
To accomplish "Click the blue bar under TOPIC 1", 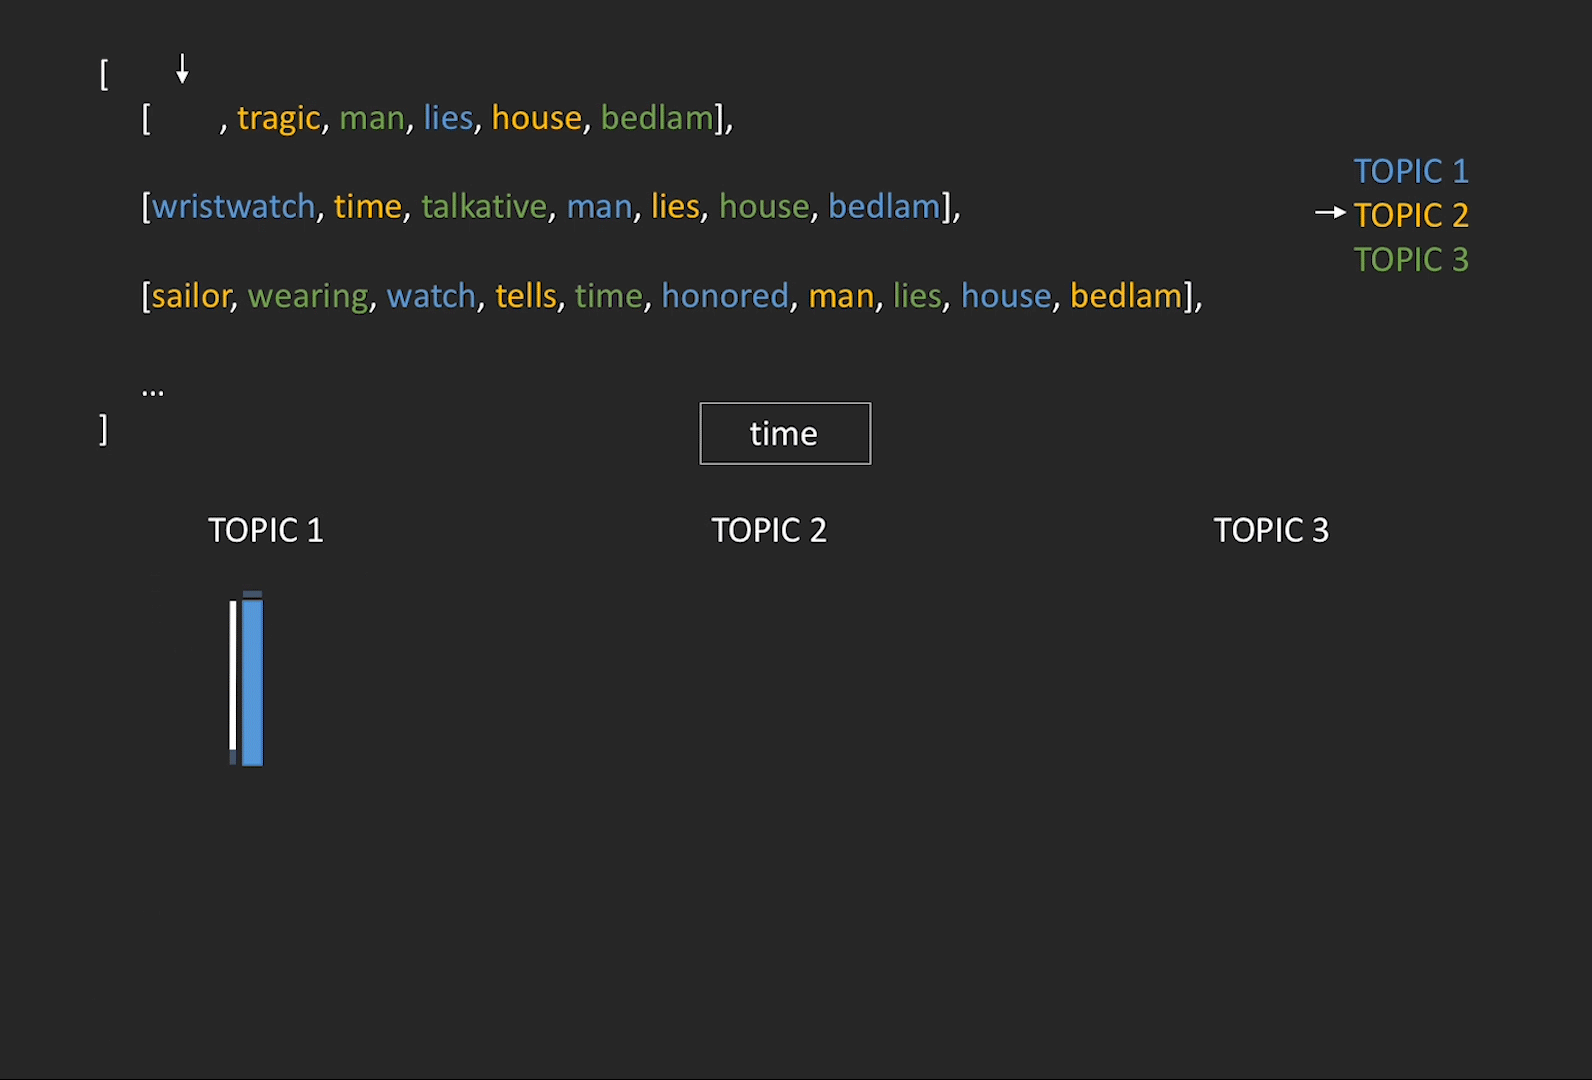I will pyautogui.click(x=253, y=682).
